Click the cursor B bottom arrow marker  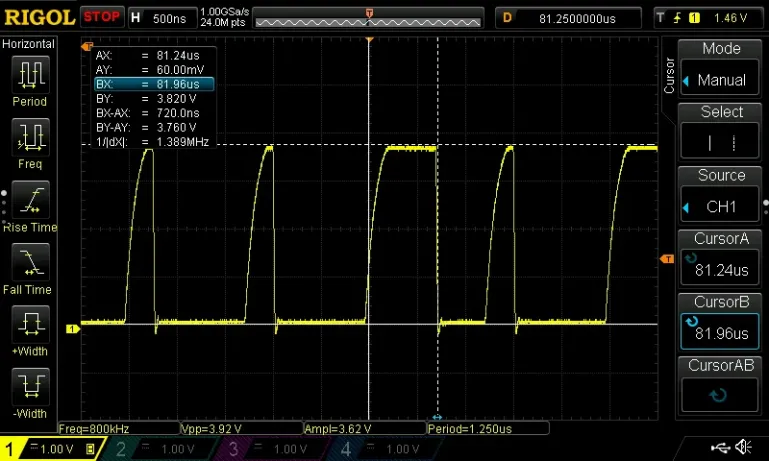point(437,417)
